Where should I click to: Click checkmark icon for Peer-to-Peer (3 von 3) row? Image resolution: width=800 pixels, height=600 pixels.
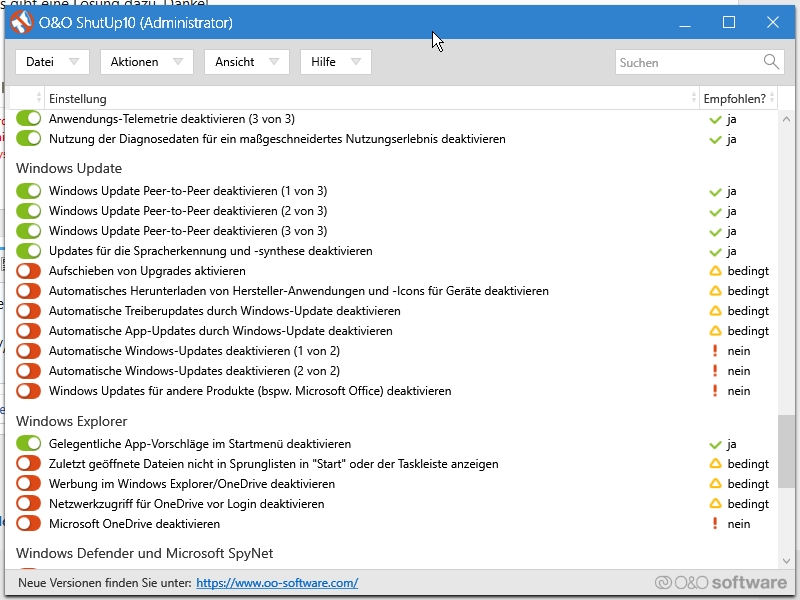715,232
